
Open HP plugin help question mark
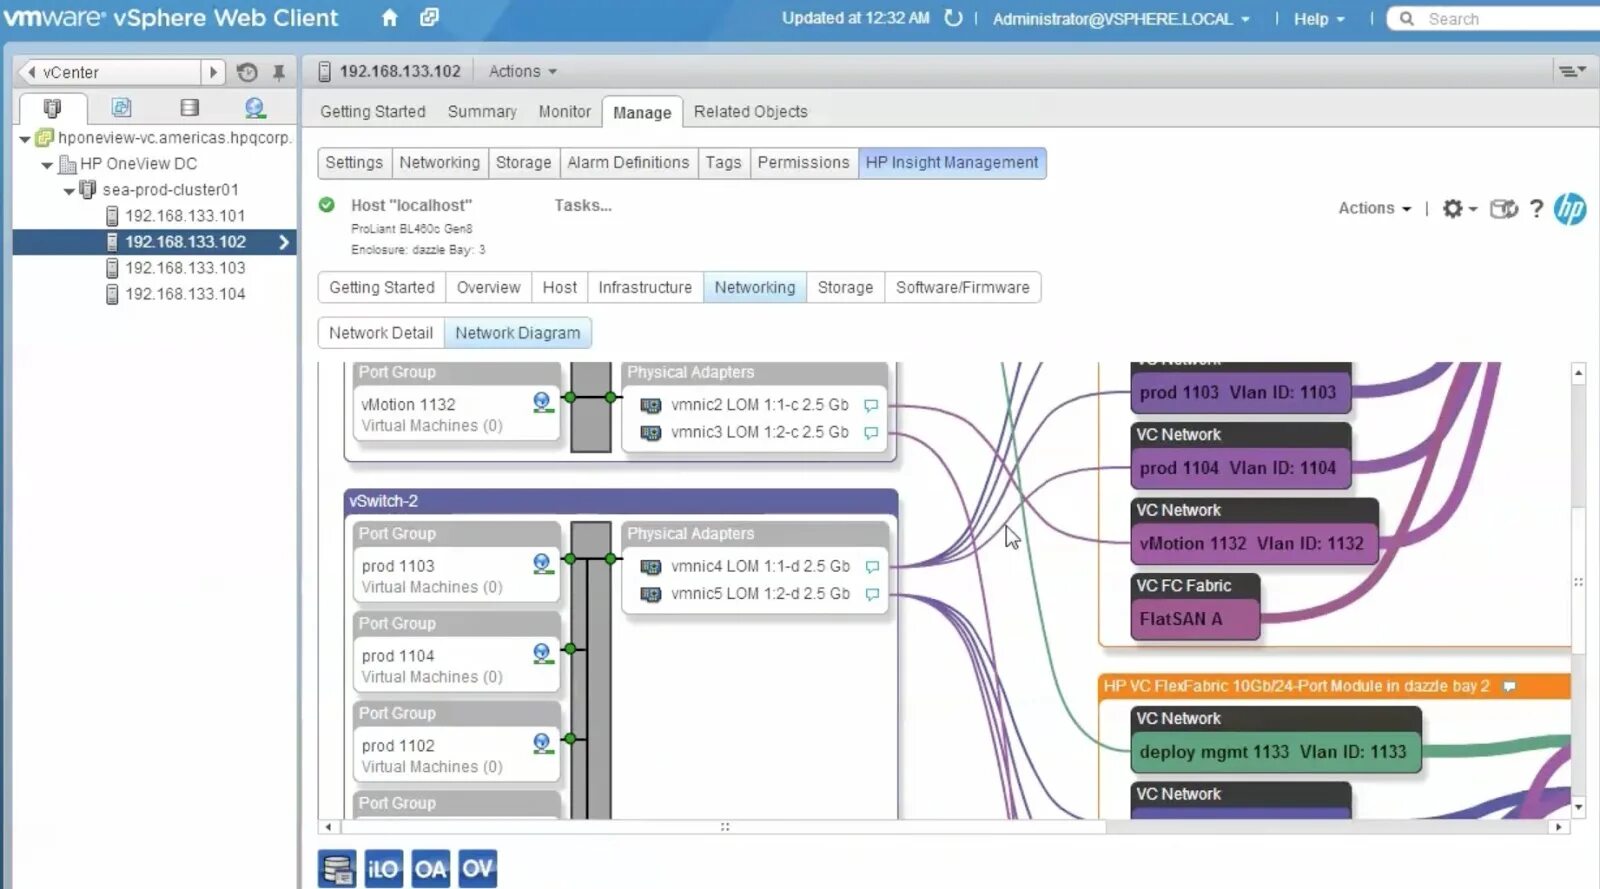[1536, 208]
